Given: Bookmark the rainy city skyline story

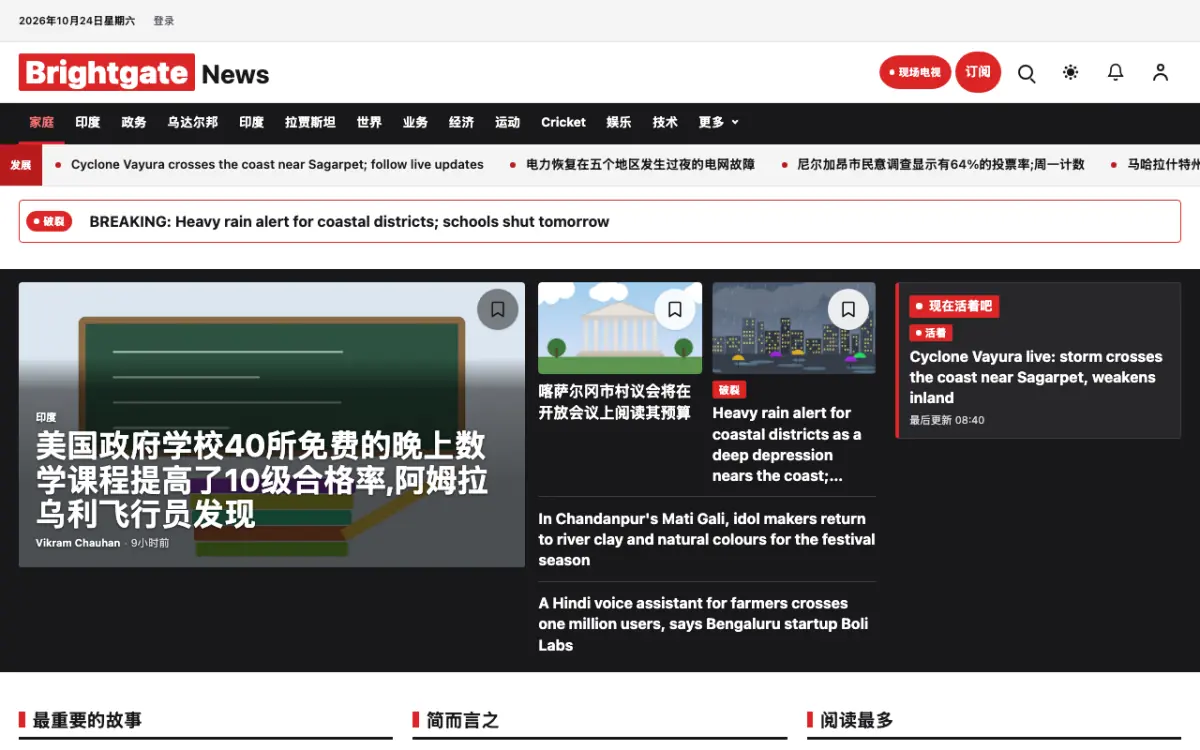Looking at the screenshot, I should point(848,309).
